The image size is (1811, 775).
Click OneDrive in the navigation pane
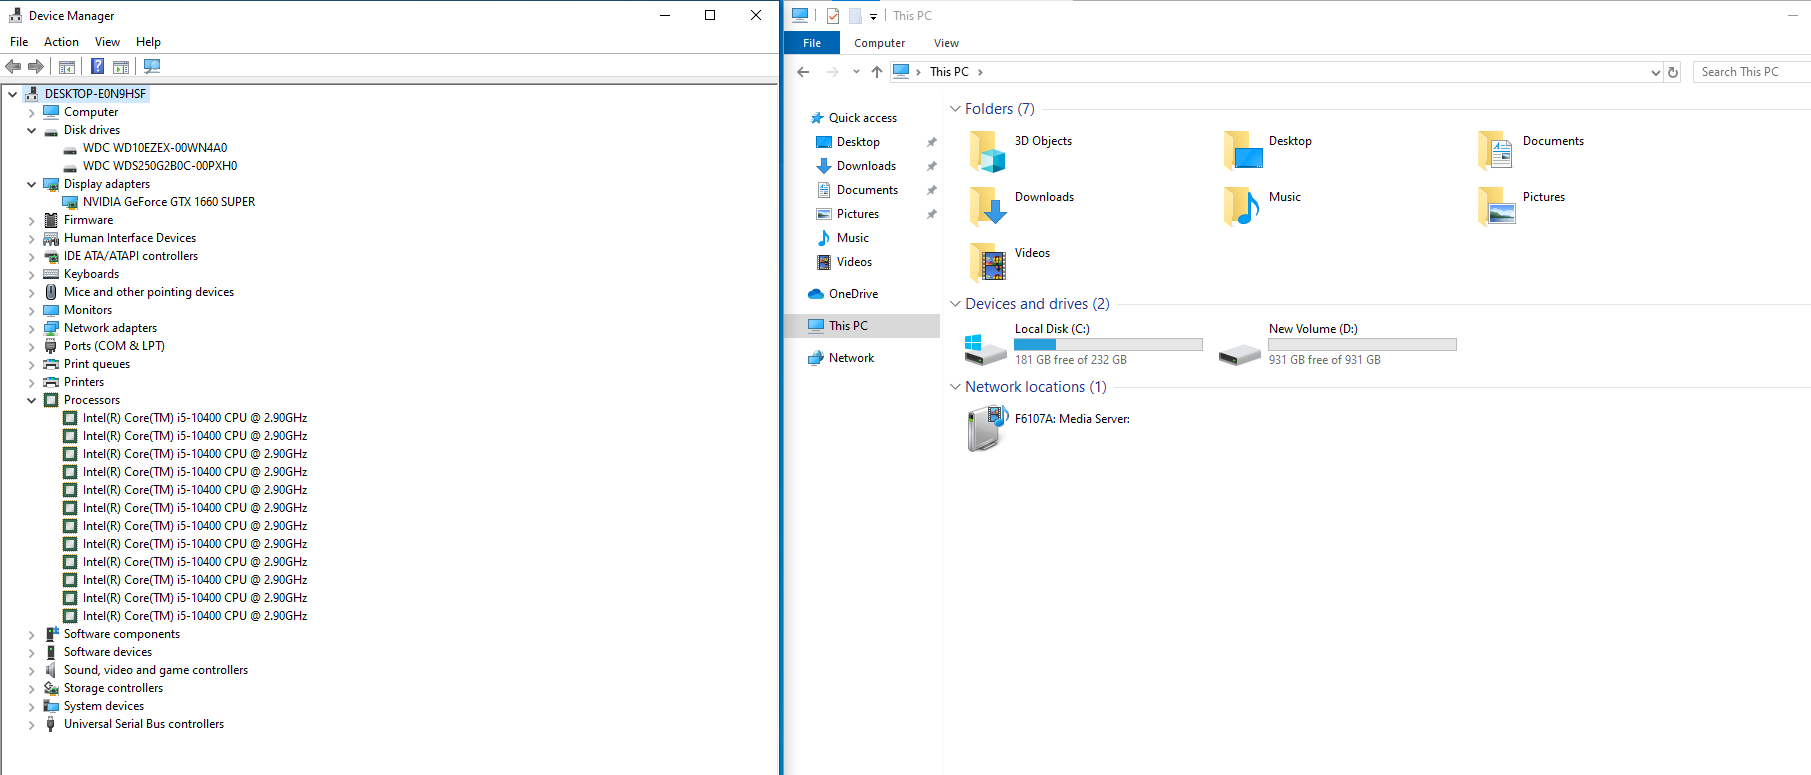pyautogui.click(x=853, y=294)
